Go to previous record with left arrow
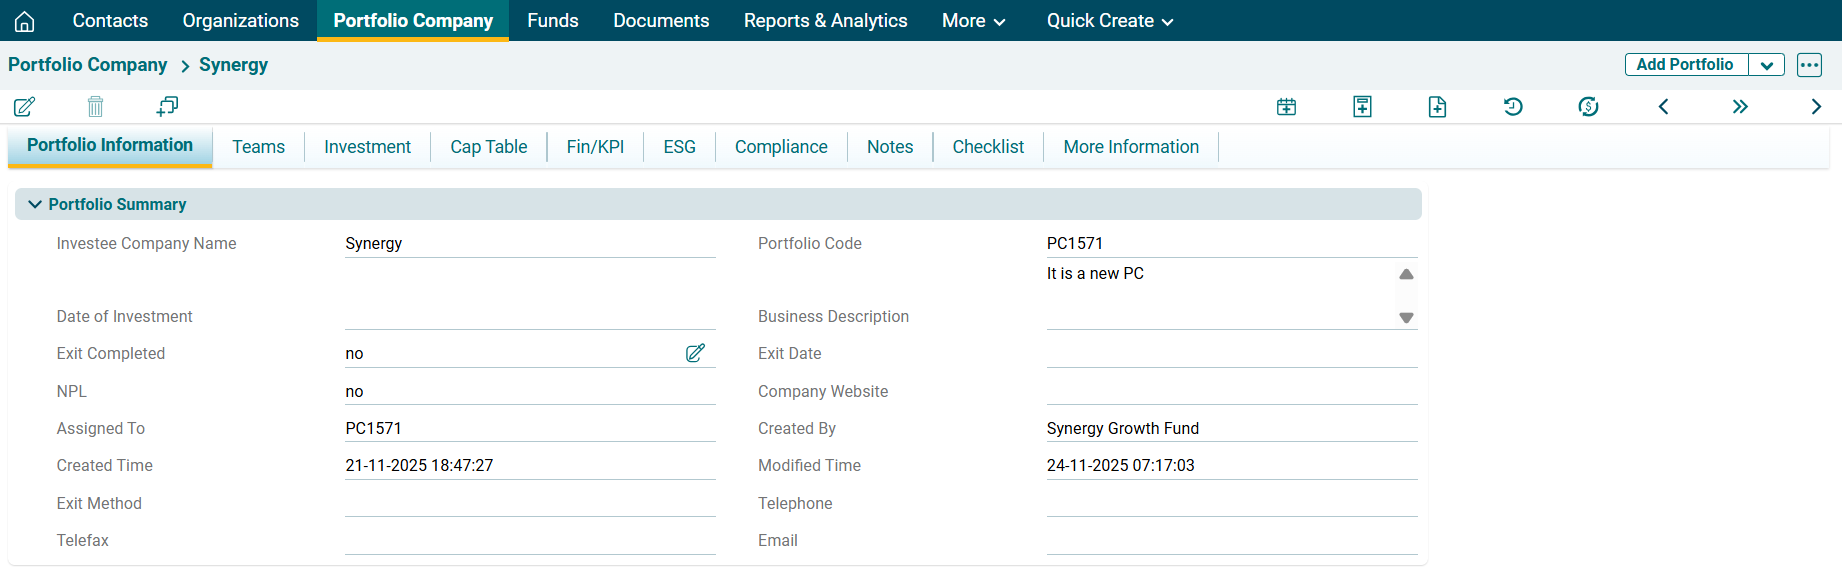This screenshot has height=578, width=1842. pyautogui.click(x=1664, y=107)
